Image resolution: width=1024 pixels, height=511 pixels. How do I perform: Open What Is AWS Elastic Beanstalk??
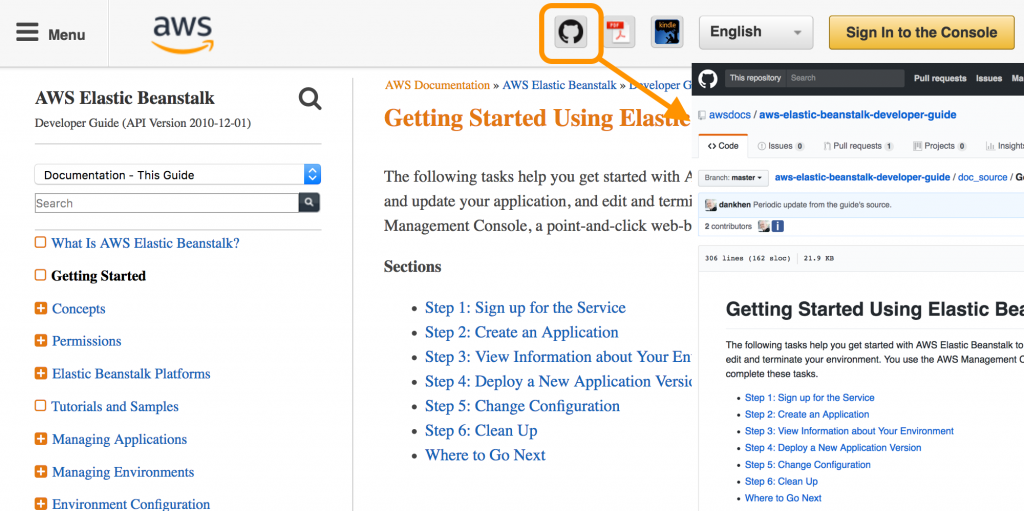tap(146, 243)
